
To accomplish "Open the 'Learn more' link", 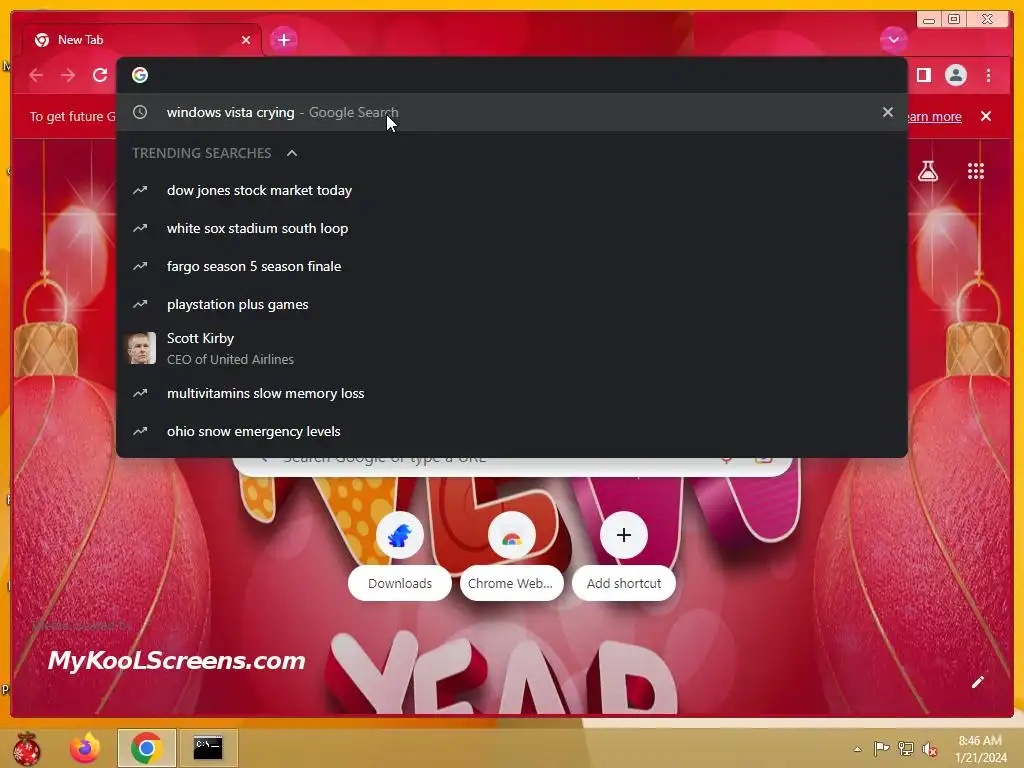I will point(934,116).
